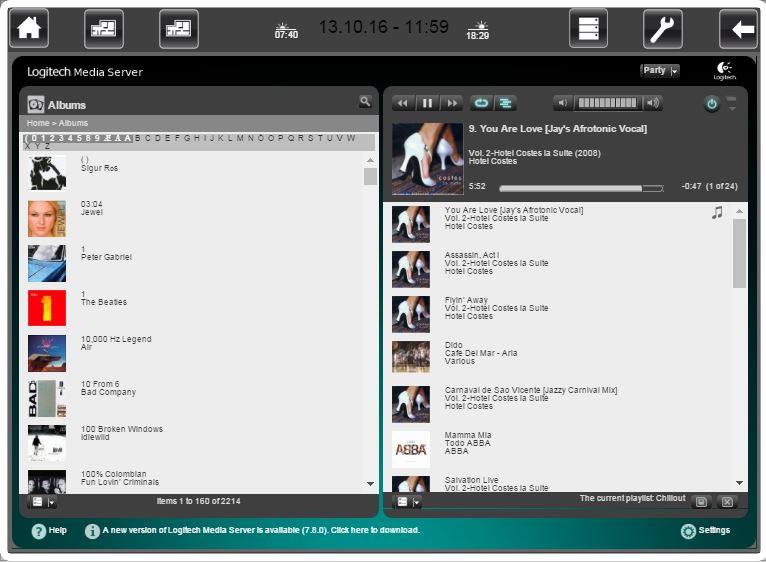Click the now playing song title
This screenshot has height=562, width=766.
point(557,129)
